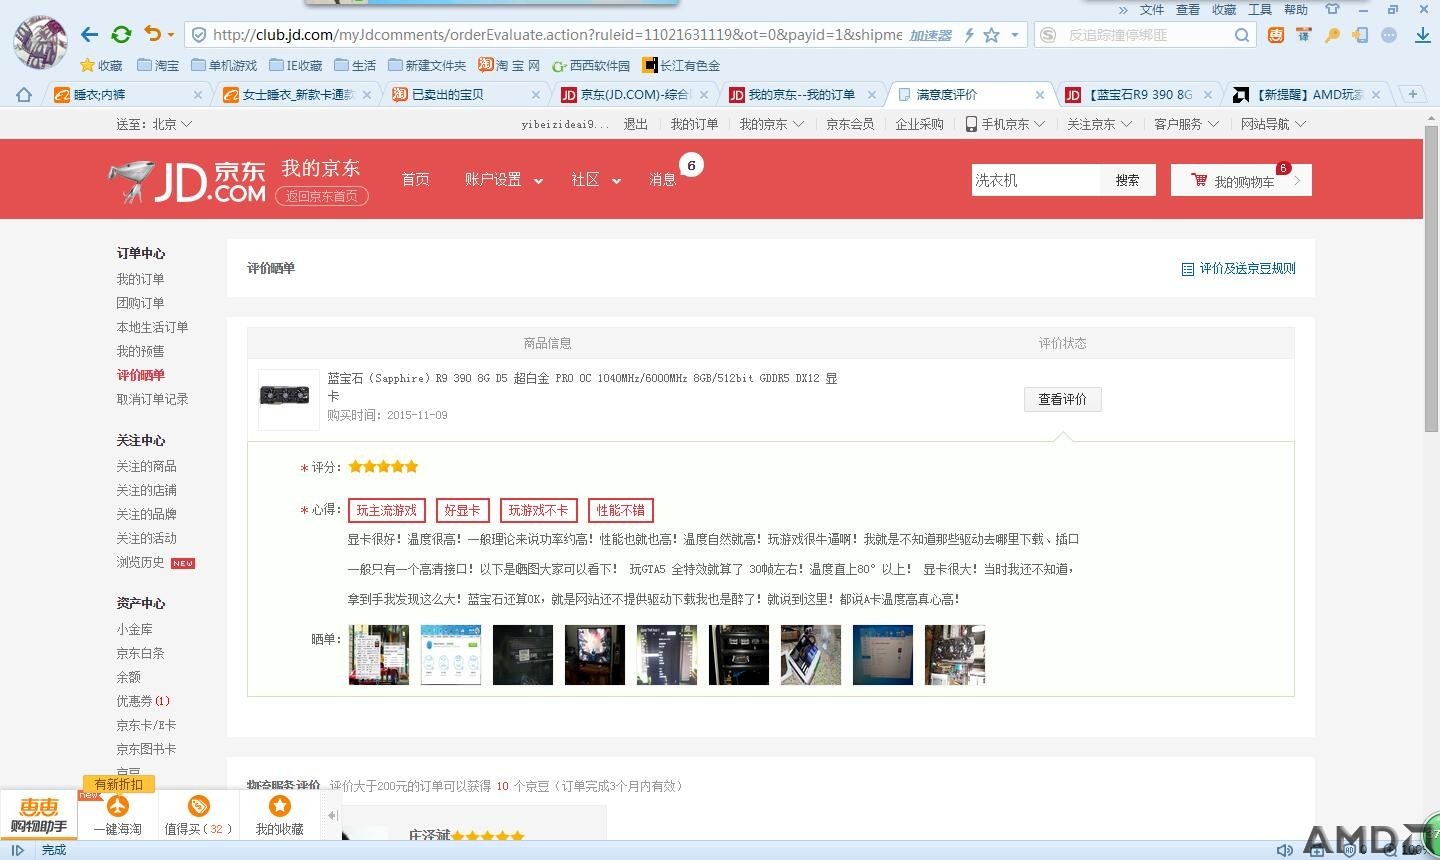Open the 评价及送京豆规则 link

point(1238,268)
